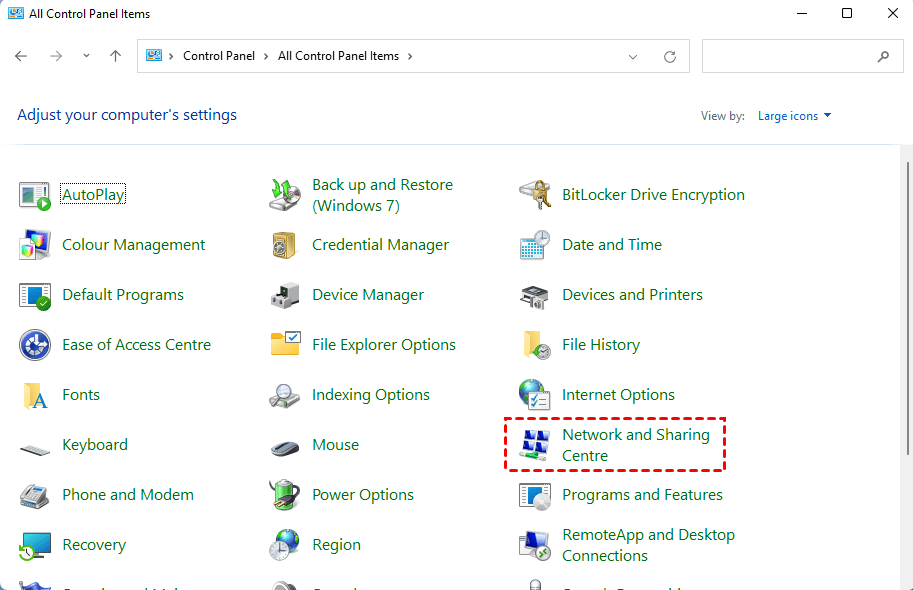Viewport: 913px width, 590px height.
Task: Open the Colour Management icon
Action: (x=34, y=245)
